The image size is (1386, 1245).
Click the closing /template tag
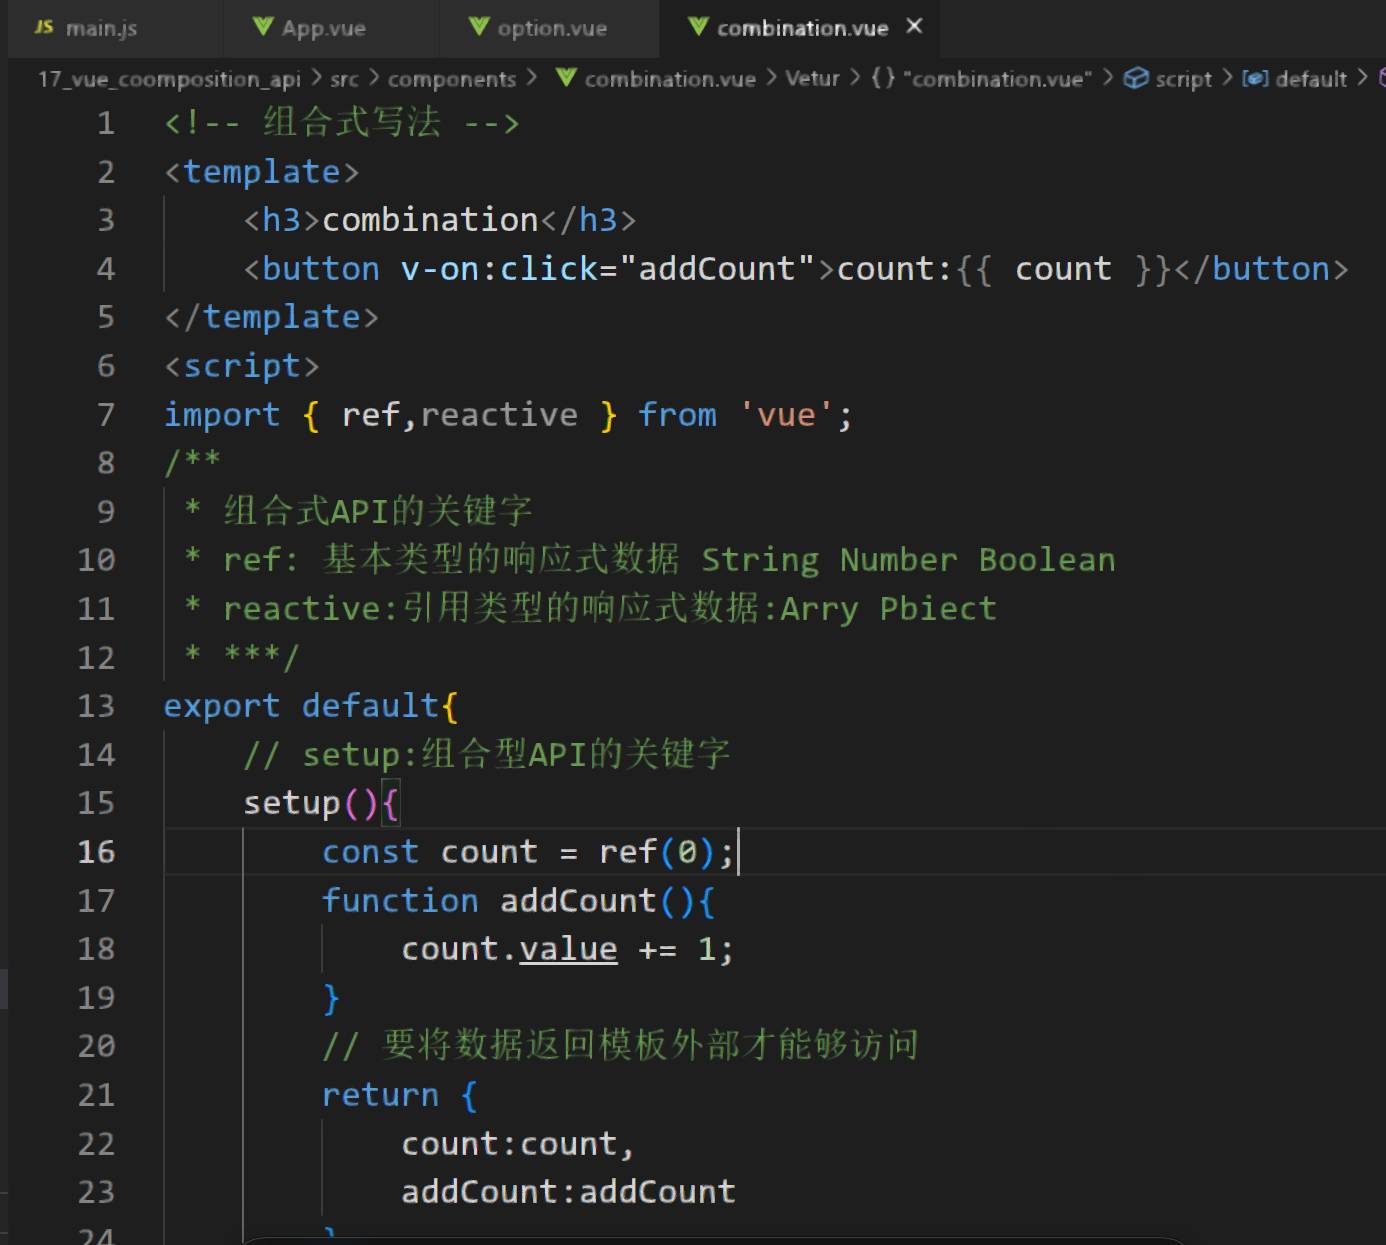point(271,317)
